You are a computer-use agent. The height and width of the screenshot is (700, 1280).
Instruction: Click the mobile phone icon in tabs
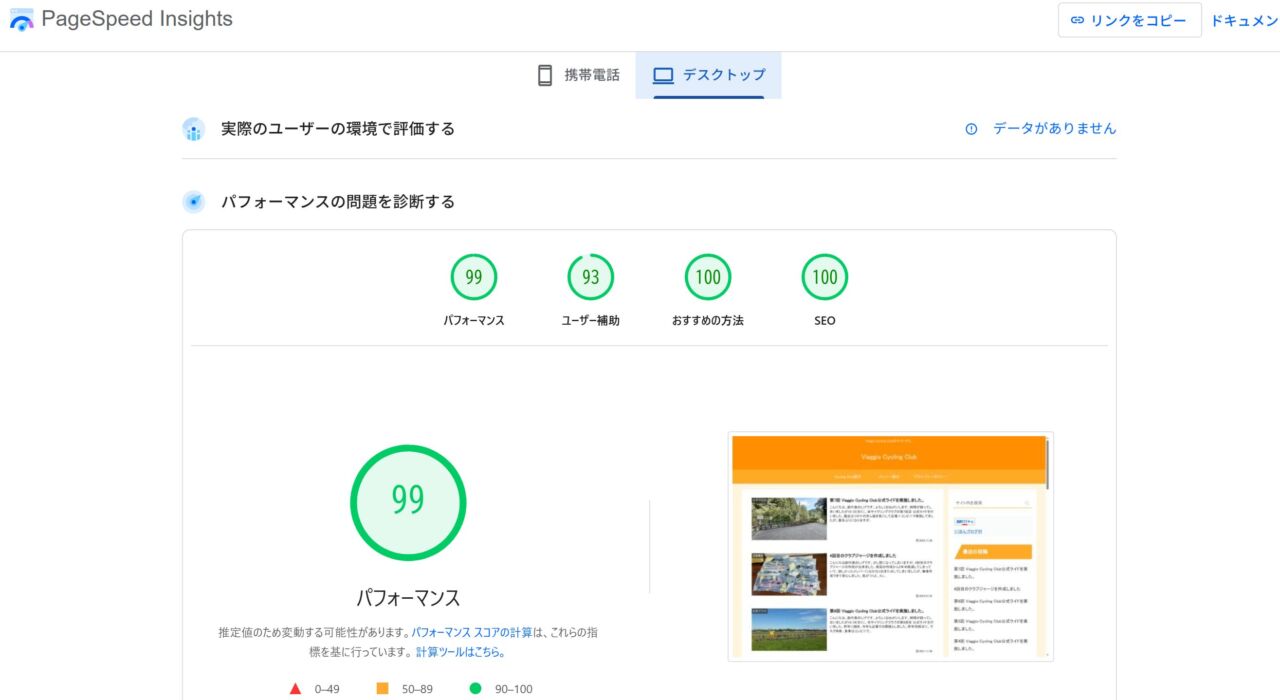(x=545, y=75)
